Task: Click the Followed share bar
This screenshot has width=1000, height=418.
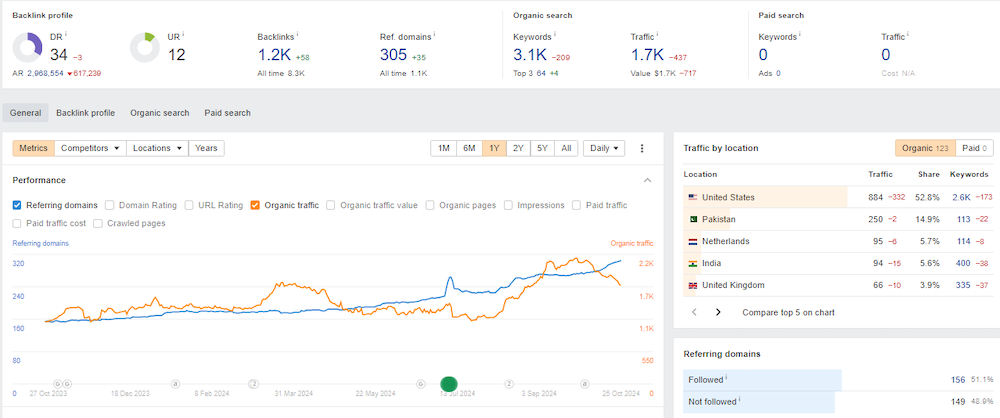Action: click(762, 380)
